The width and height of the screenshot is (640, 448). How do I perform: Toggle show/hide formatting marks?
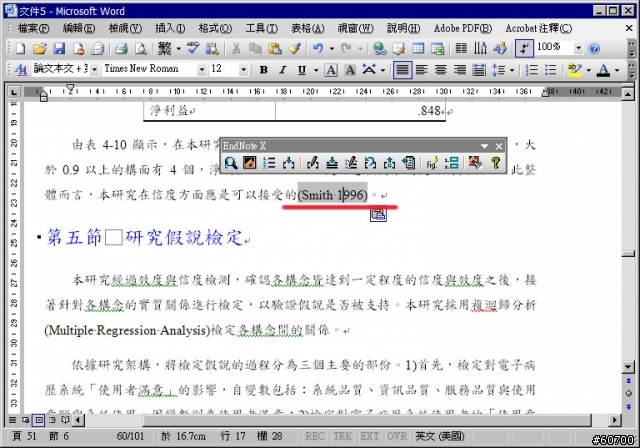point(524,49)
